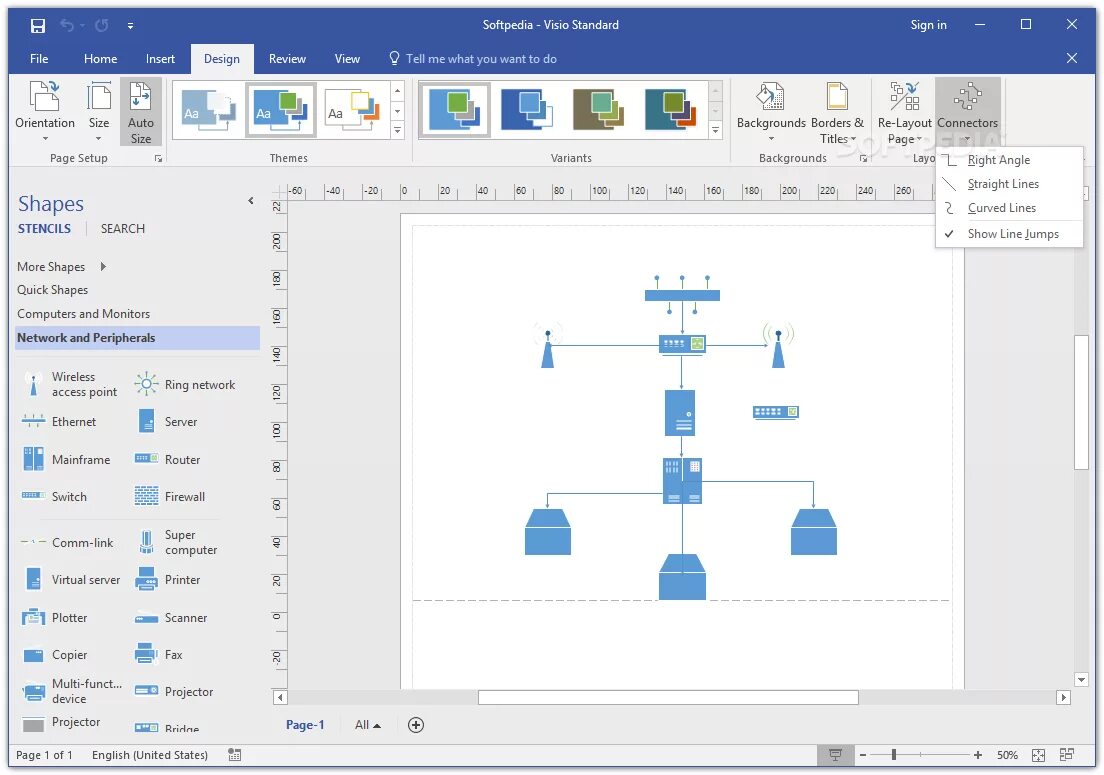Select the first pale blue theme thumbnail
1104x775 pixels.
(209, 110)
